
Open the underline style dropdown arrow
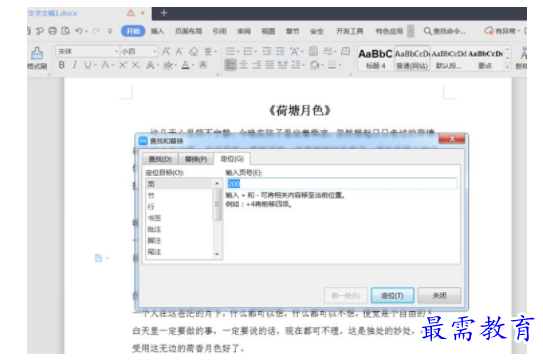tap(95, 65)
